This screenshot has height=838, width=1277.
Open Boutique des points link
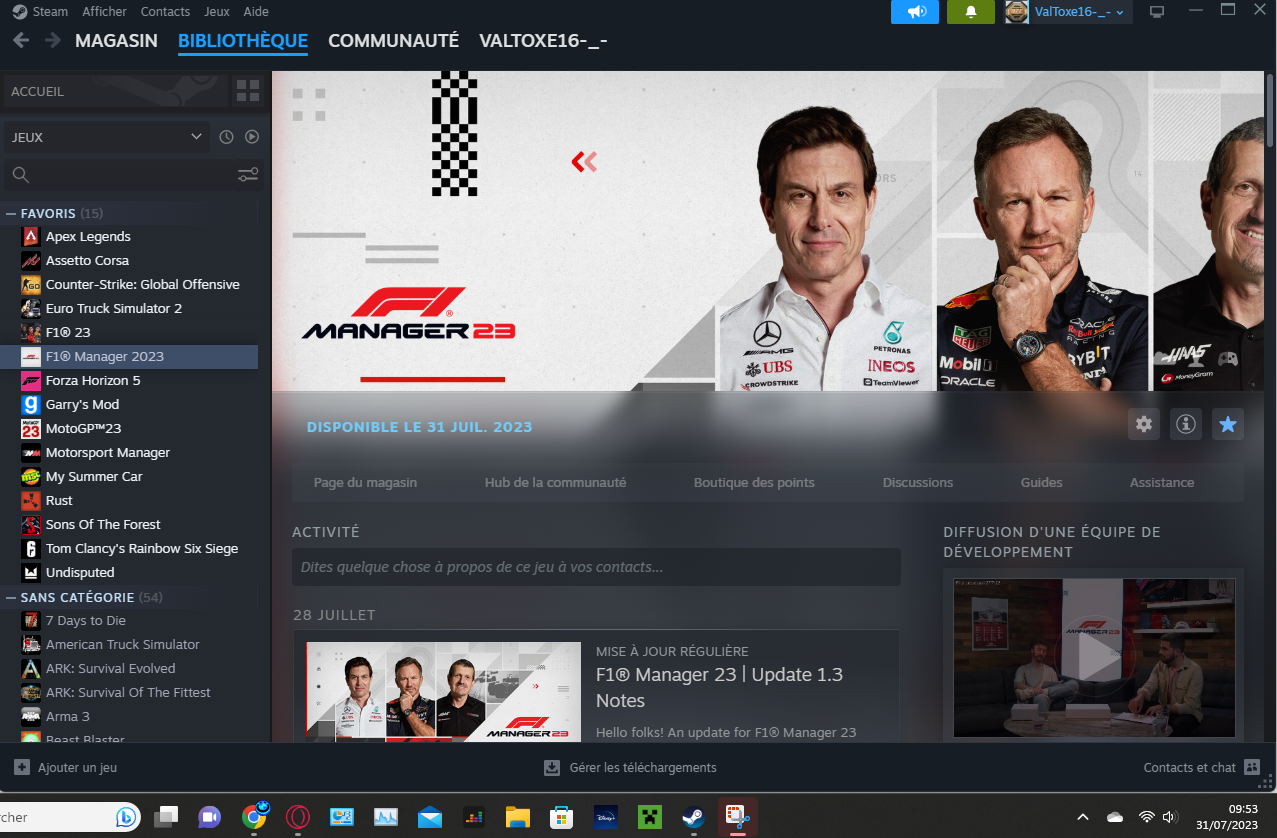tap(754, 482)
